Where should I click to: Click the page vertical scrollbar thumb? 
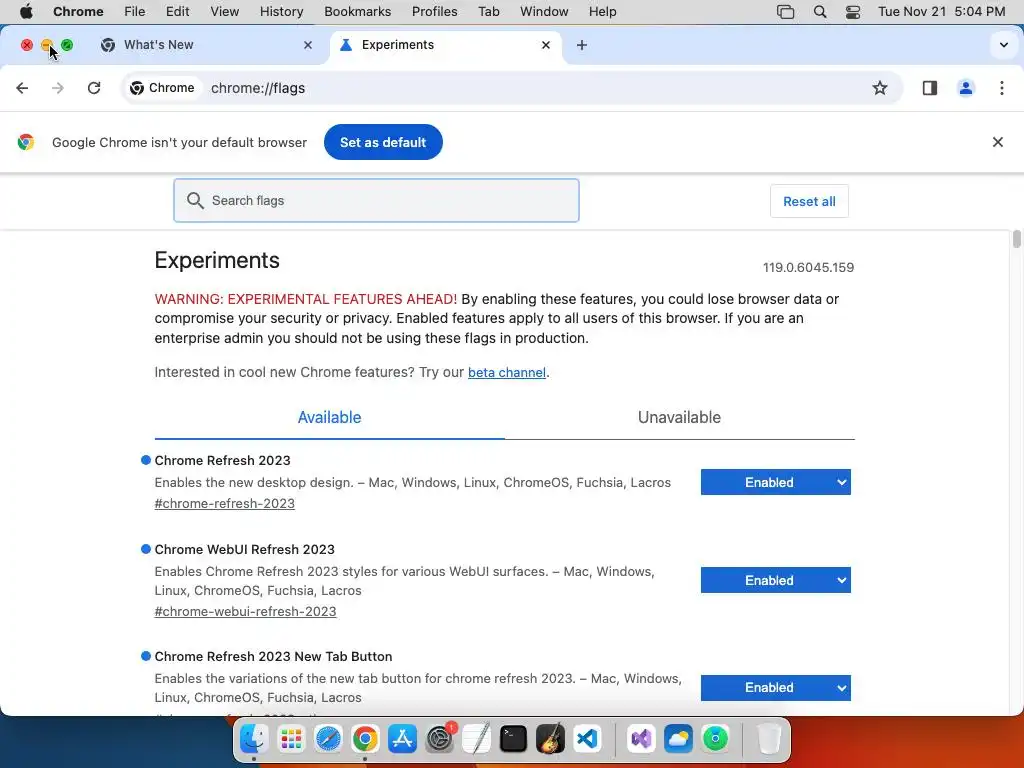click(x=1016, y=239)
